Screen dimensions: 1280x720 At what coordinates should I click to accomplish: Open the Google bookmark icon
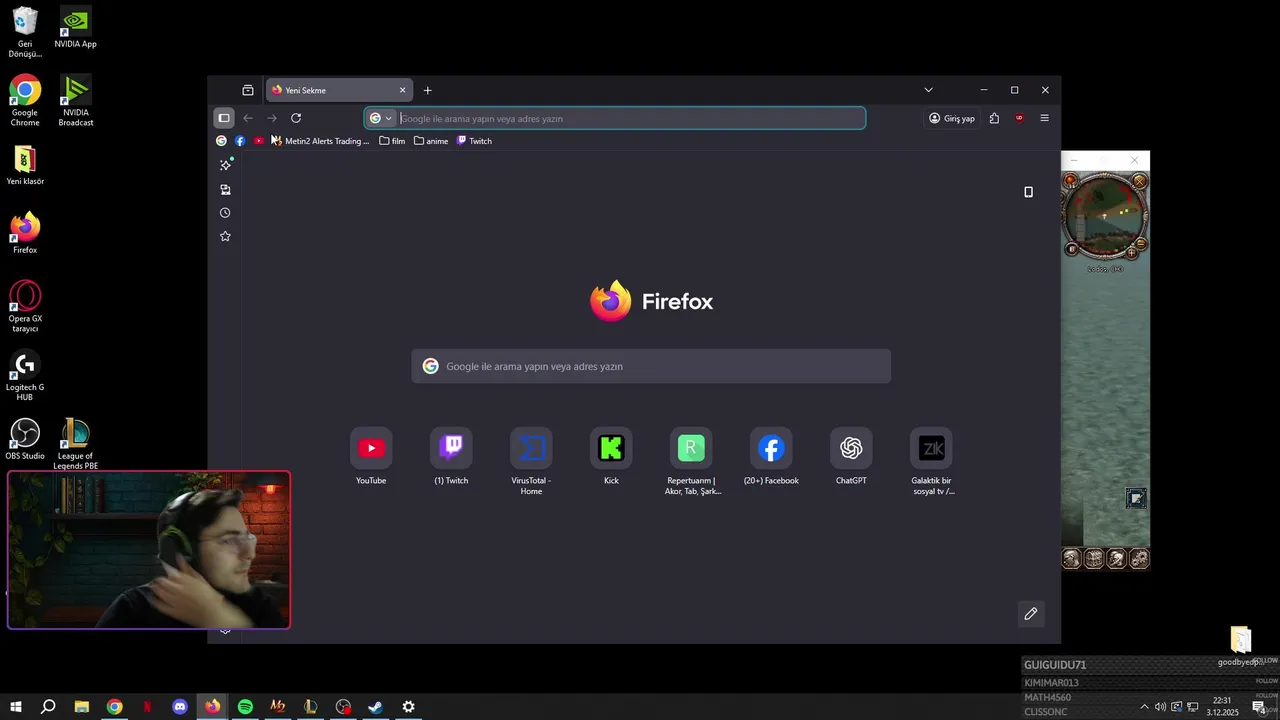tap(222, 141)
